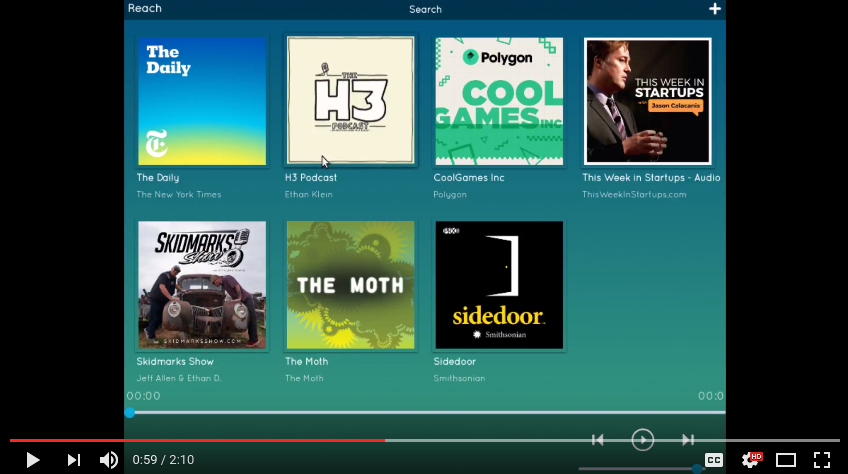Open the Skidmarks Show cover art
This screenshot has width=848, height=474.
(x=202, y=285)
